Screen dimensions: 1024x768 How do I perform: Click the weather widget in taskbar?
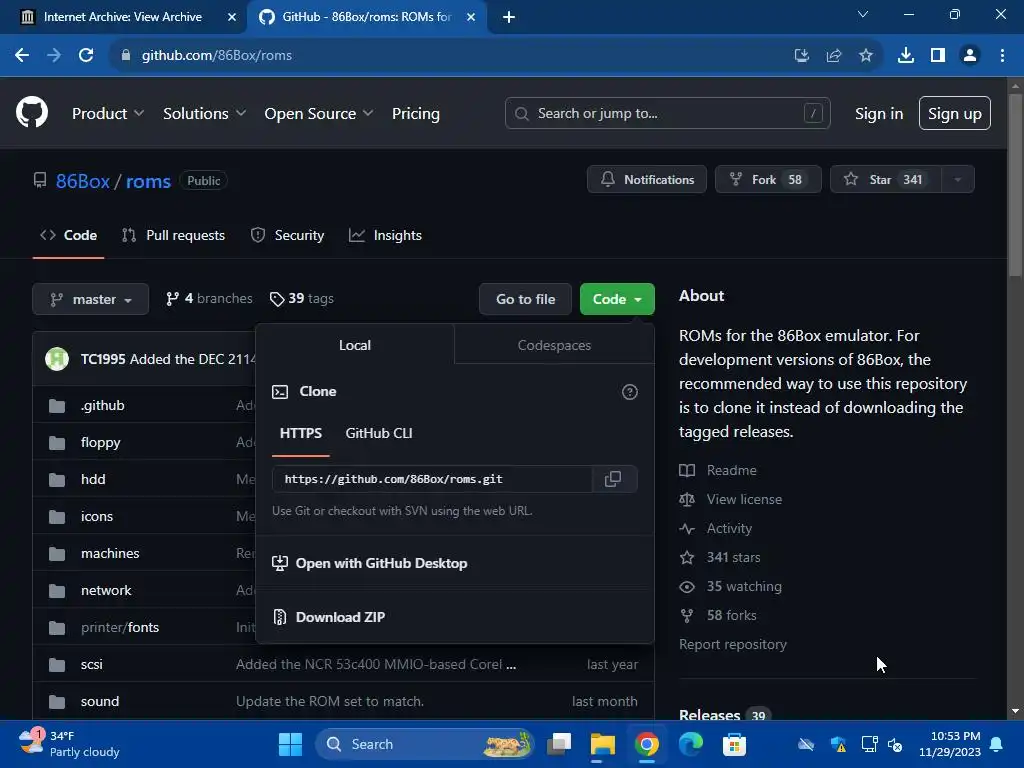(69, 744)
